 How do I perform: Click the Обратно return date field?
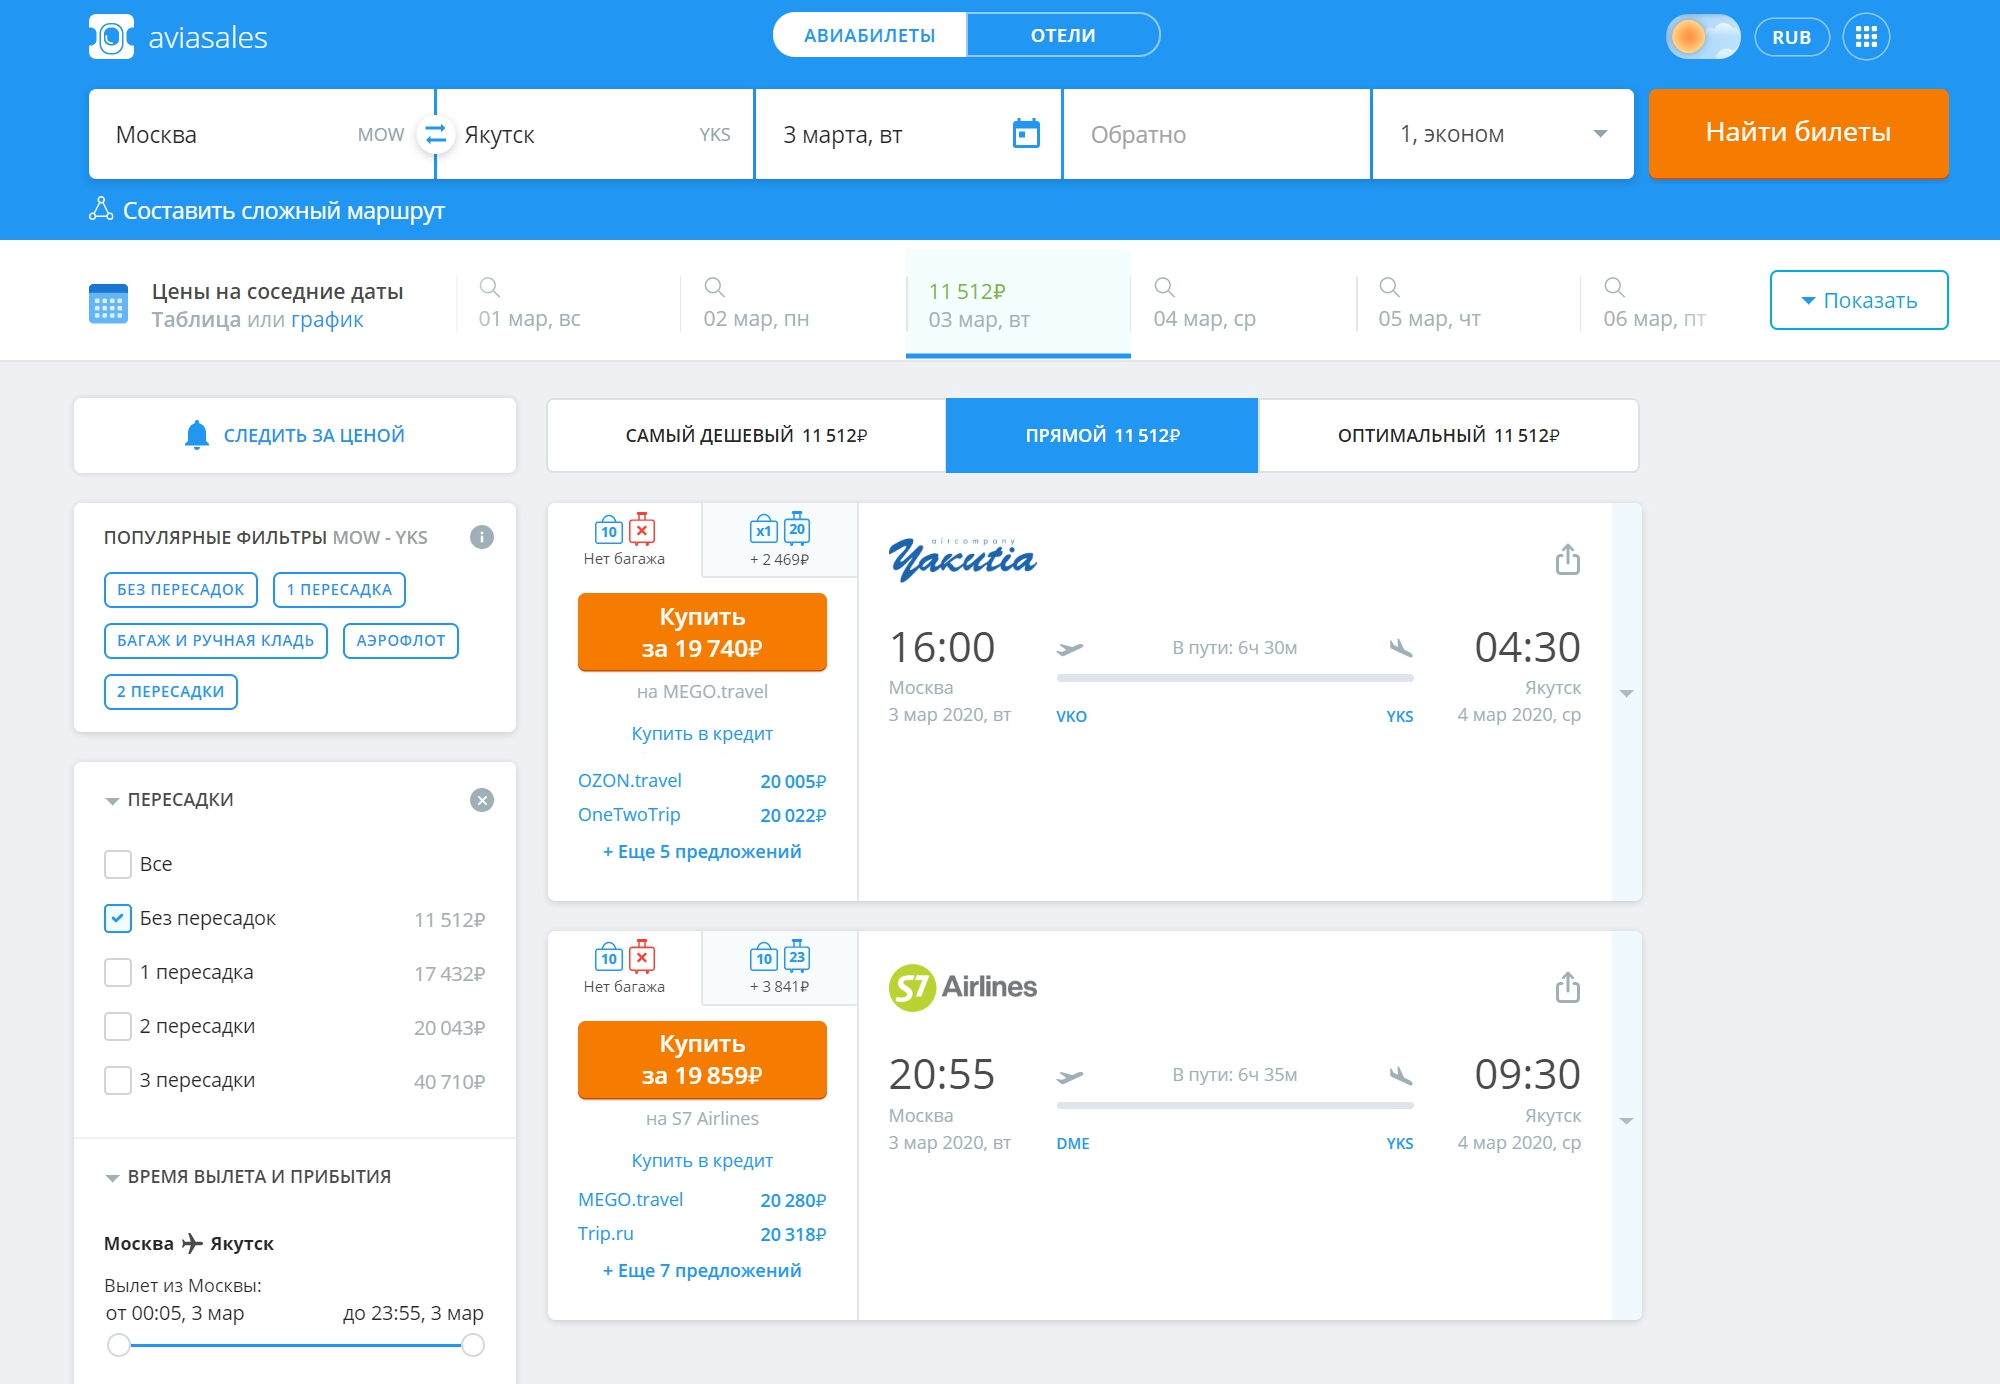tap(1216, 134)
